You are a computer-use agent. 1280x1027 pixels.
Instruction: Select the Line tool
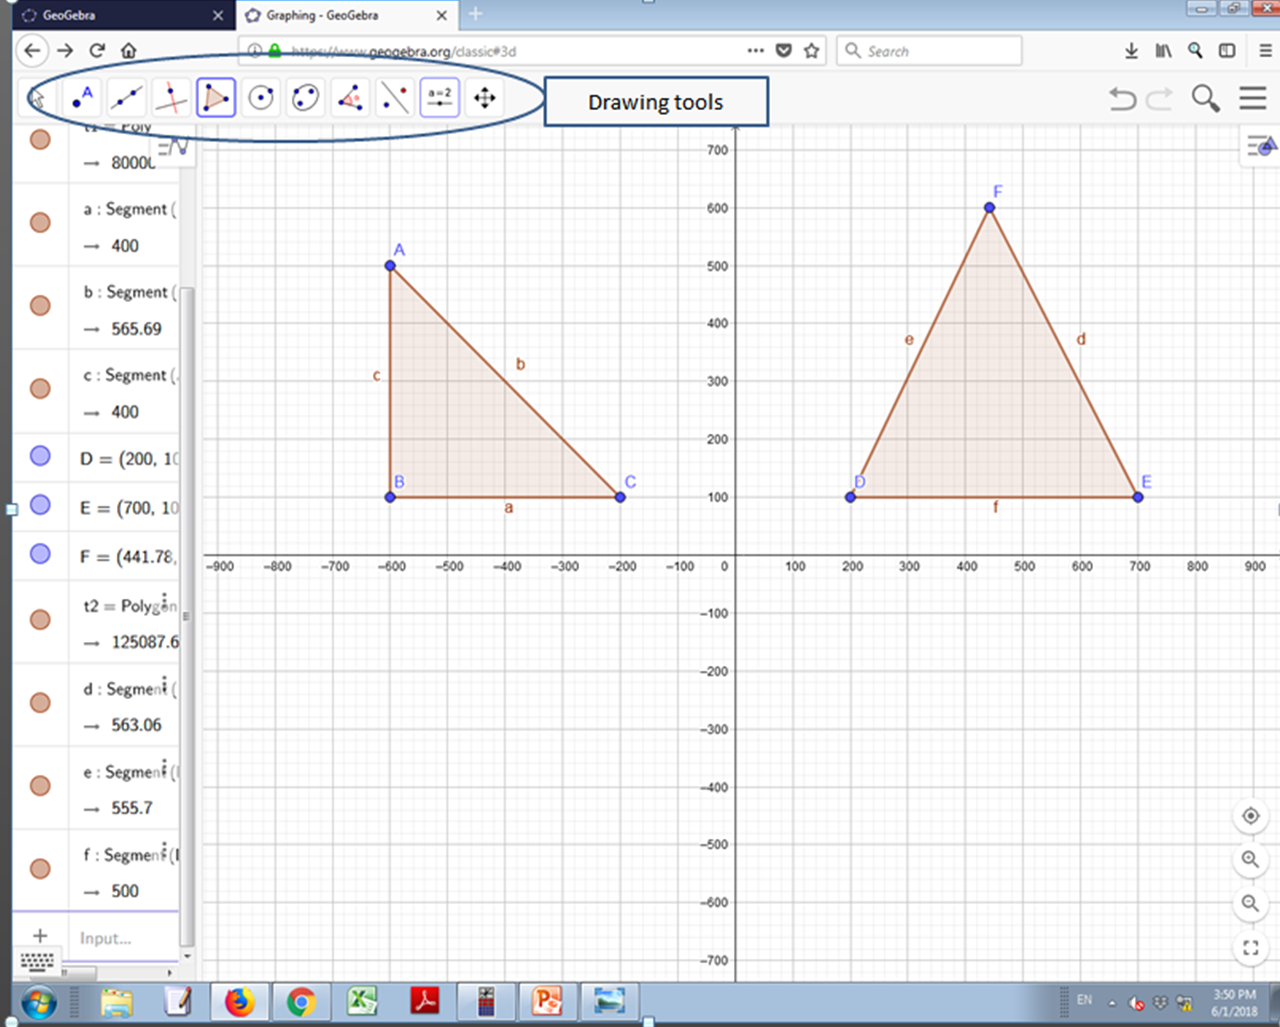[126, 97]
